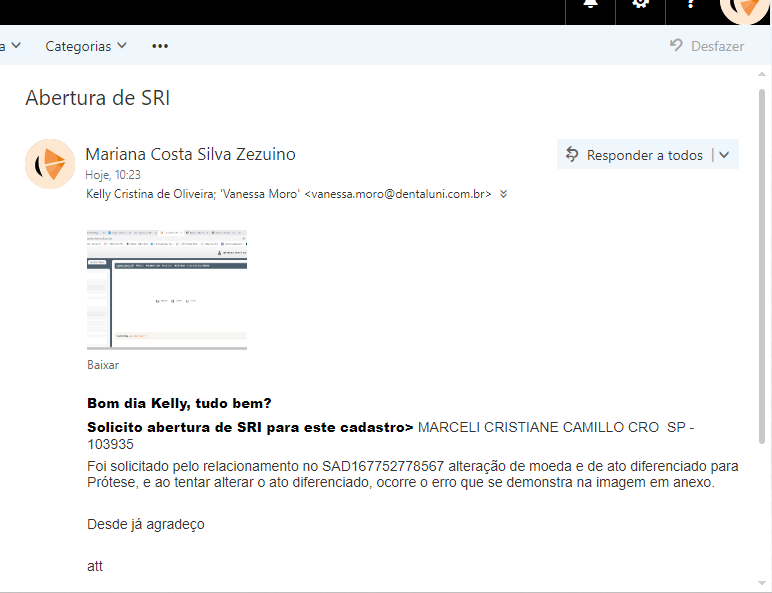Click the Baixar download link
This screenshot has width=772, height=593.
click(x=103, y=365)
